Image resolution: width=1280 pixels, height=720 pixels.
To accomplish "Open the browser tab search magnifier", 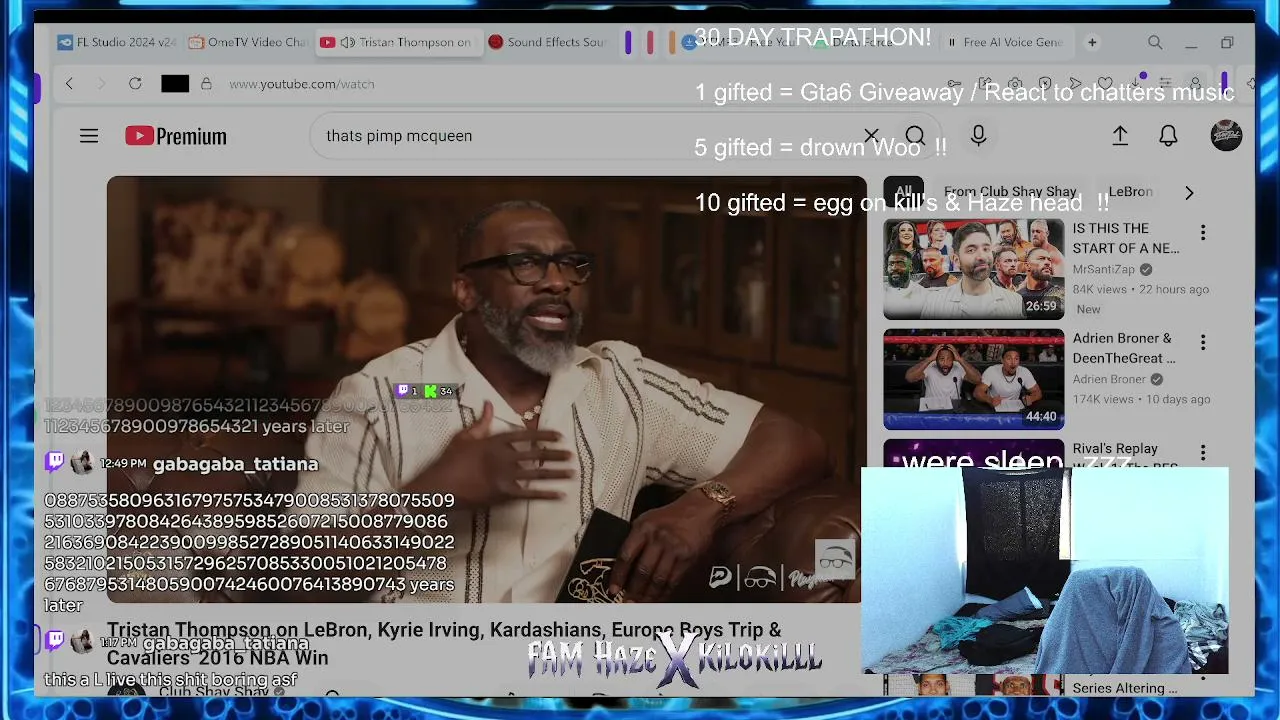I will tap(1155, 43).
